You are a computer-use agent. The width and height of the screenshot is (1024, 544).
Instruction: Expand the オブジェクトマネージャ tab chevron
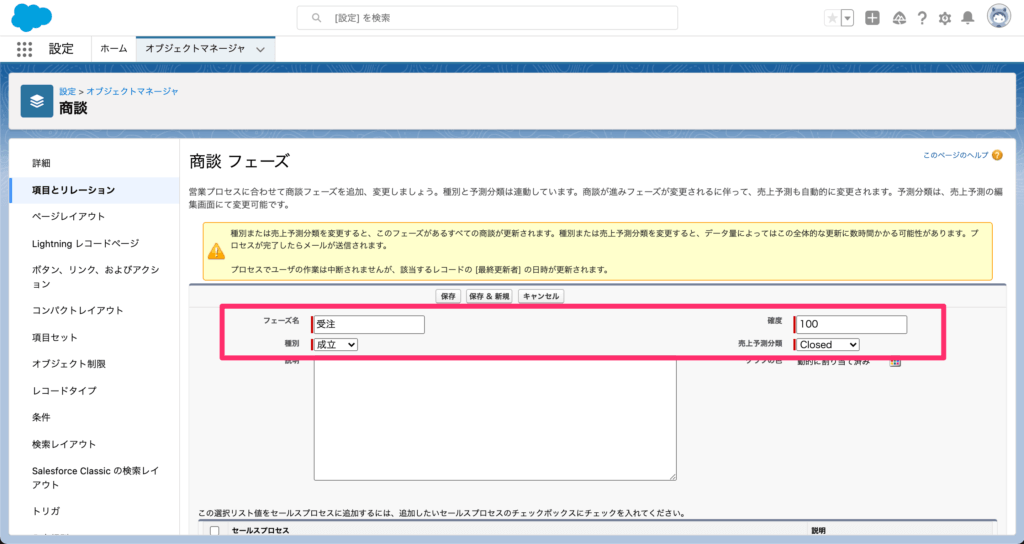pos(261,50)
